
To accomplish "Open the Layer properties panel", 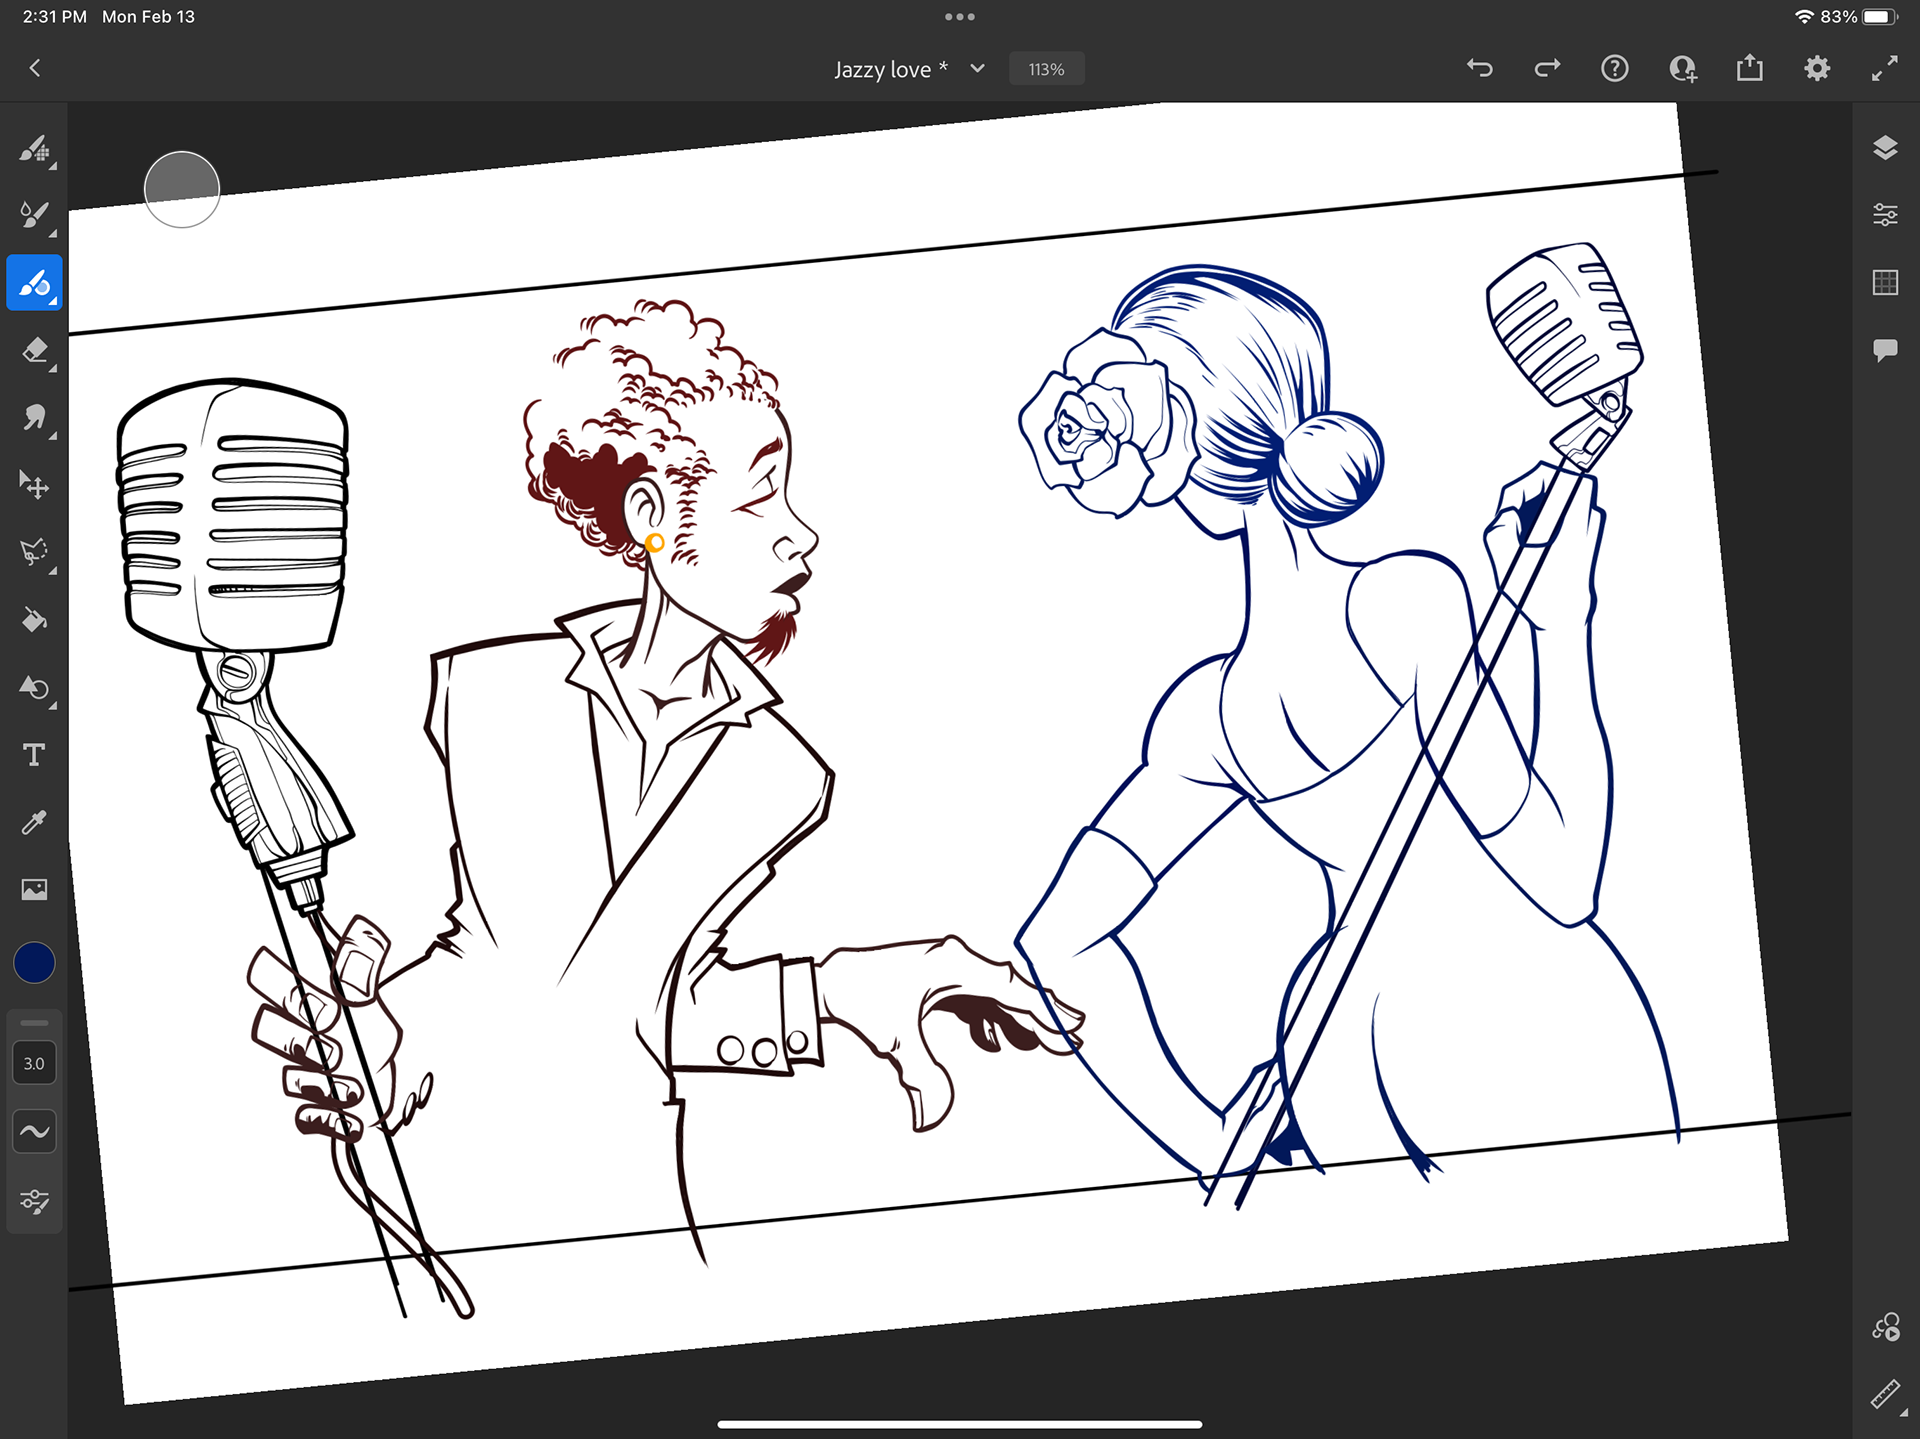I will (x=1885, y=215).
